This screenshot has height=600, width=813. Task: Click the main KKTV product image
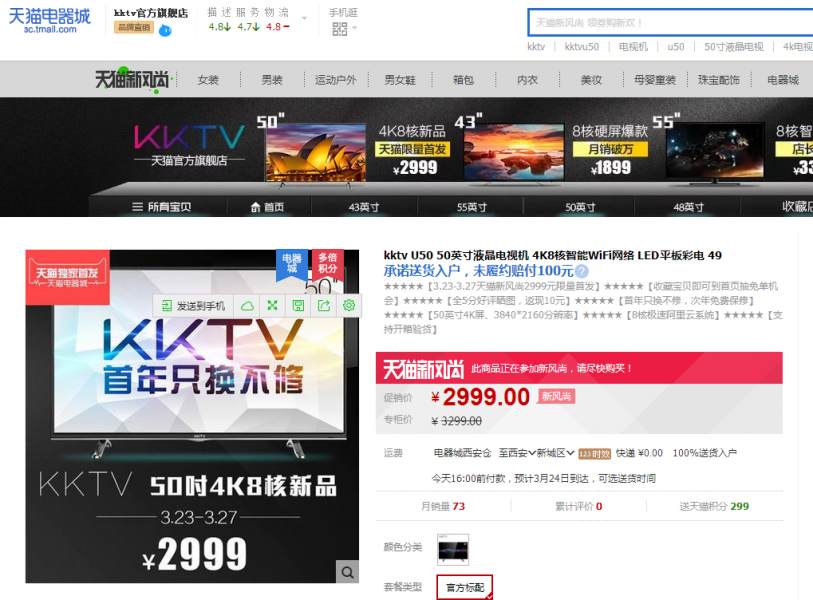[x=192, y=416]
